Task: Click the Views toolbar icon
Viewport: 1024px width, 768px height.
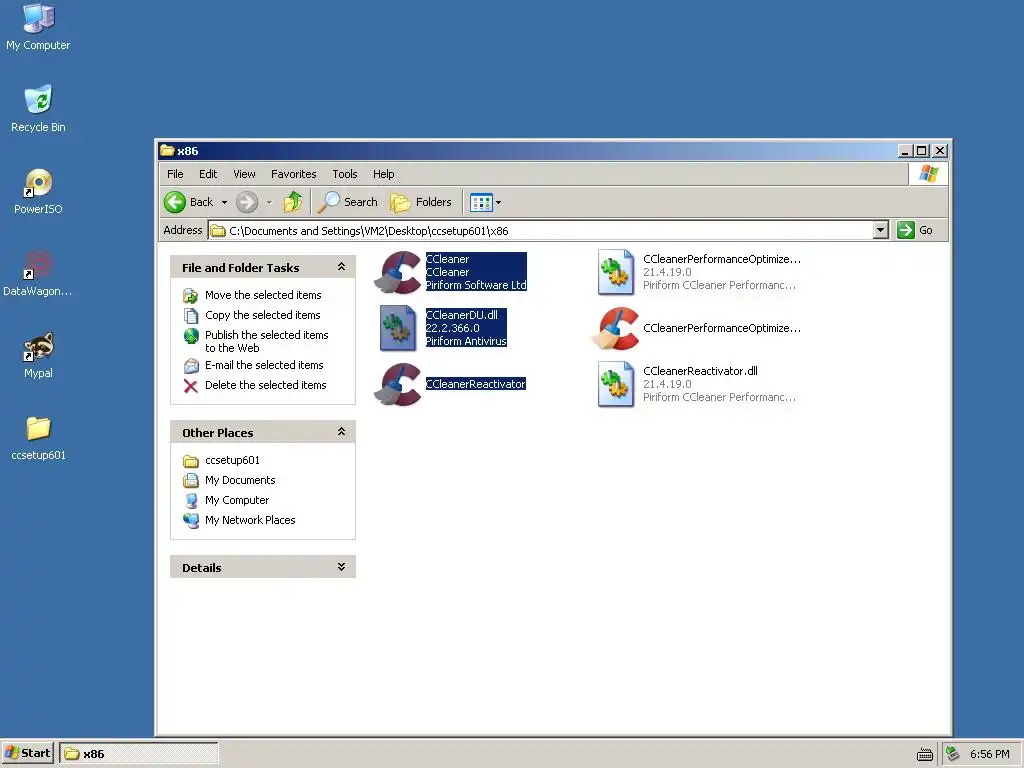Action: [481, 202]
